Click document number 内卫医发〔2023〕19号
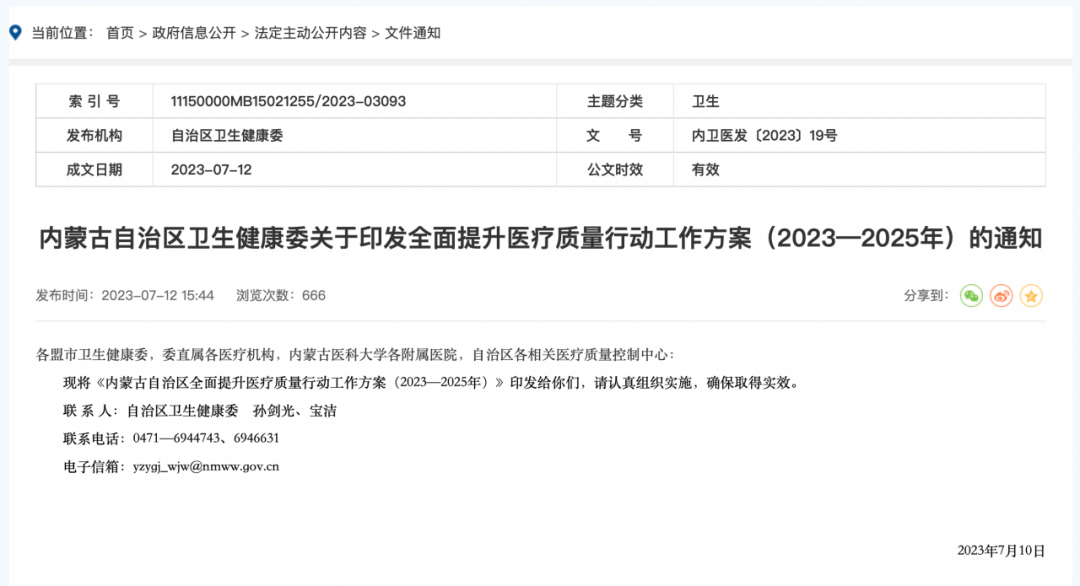The width and height of the screenshot is (1080, 586). click(x=764, y=135)
